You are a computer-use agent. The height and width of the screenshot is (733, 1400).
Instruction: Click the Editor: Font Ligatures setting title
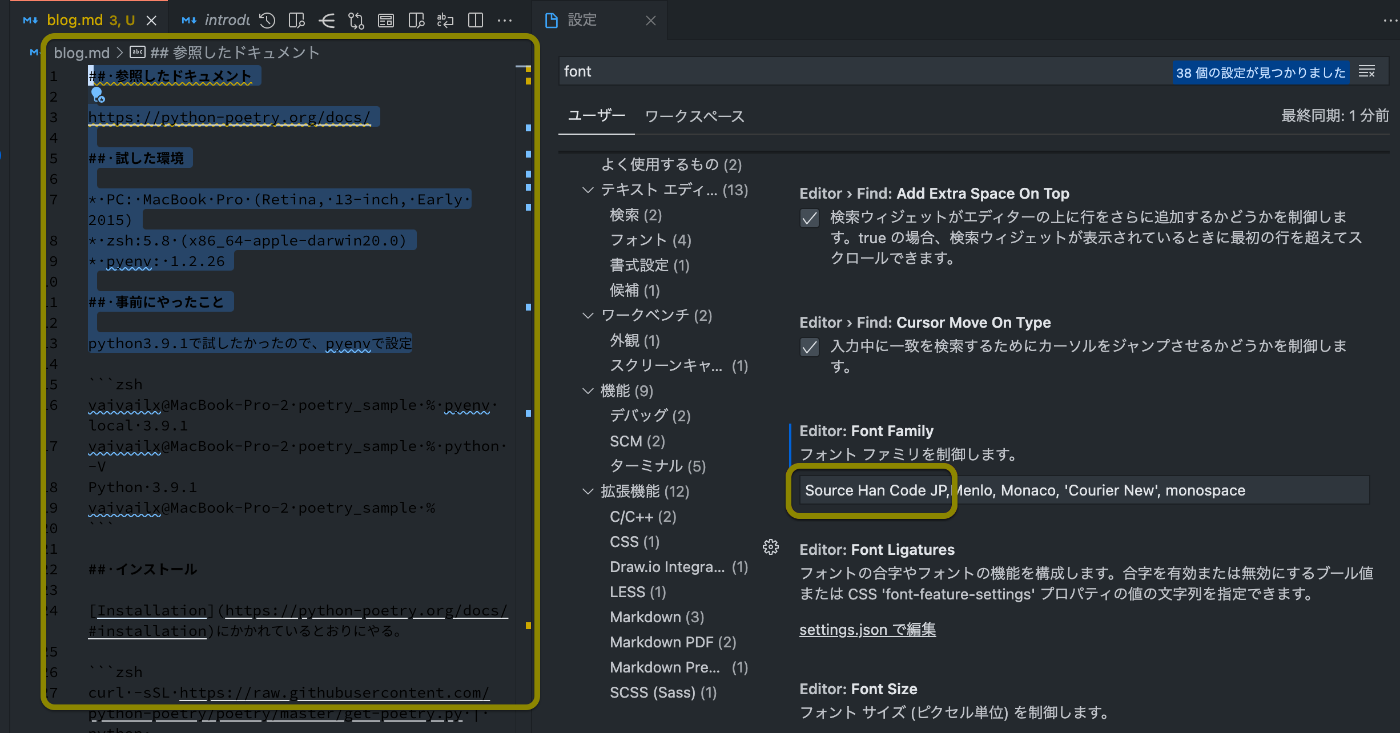(x=877, y=550)
